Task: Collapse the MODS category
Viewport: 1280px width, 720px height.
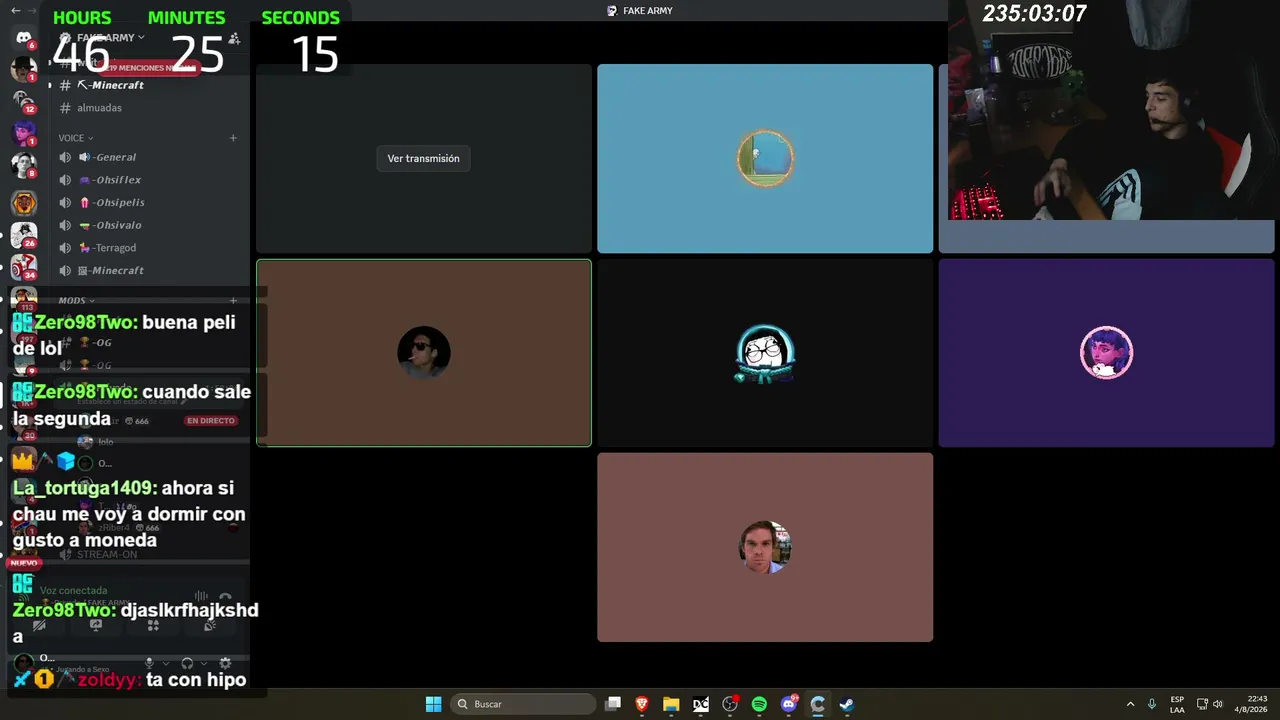Action: (76, 300)
